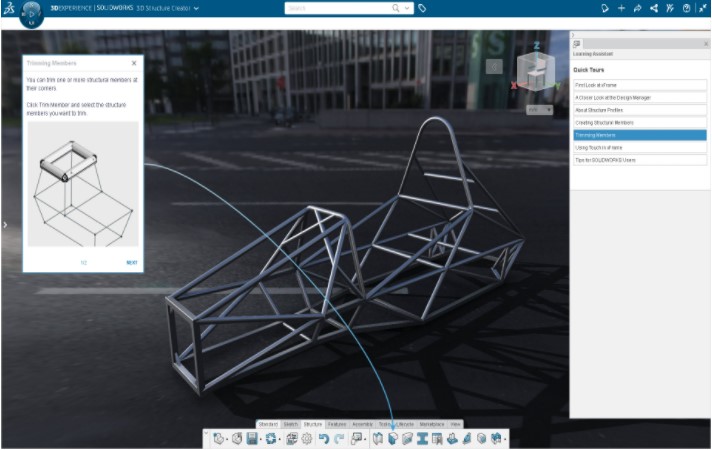Viewport: 712px width, 450px height.
Task: Click the properties list icon
Action: (292, 439)
